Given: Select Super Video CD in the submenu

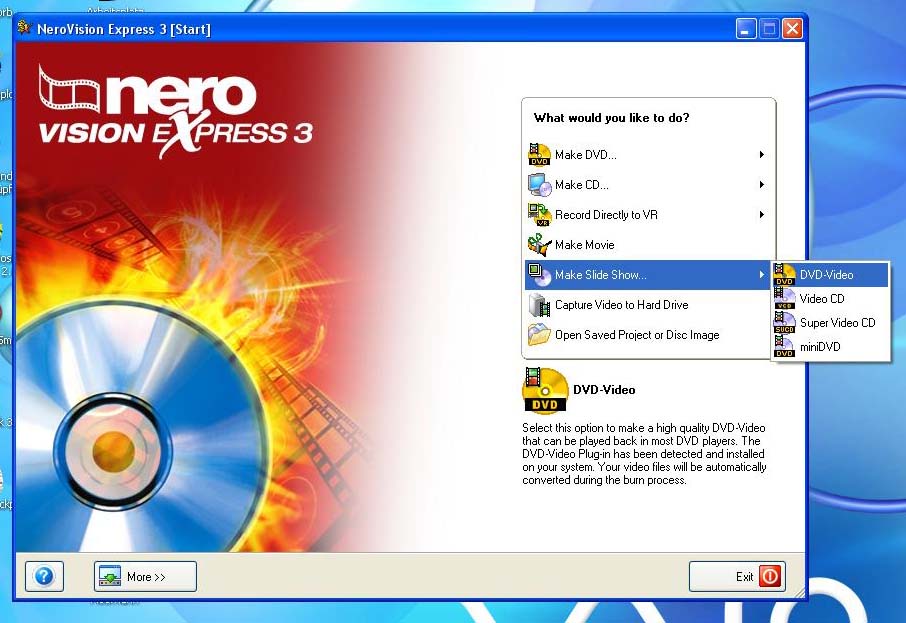Looking at the screenshot, I should pos(831,322).
